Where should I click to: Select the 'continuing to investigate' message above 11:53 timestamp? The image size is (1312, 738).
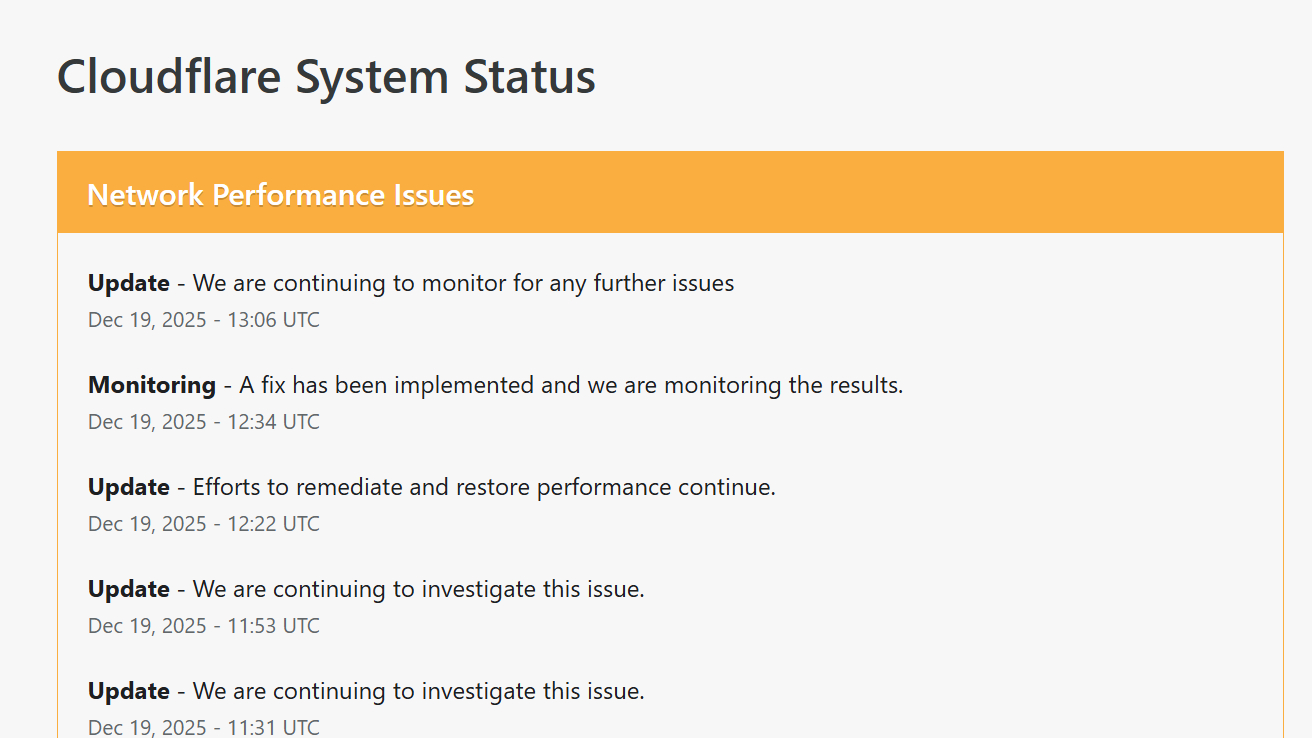(x=418, y=589)
